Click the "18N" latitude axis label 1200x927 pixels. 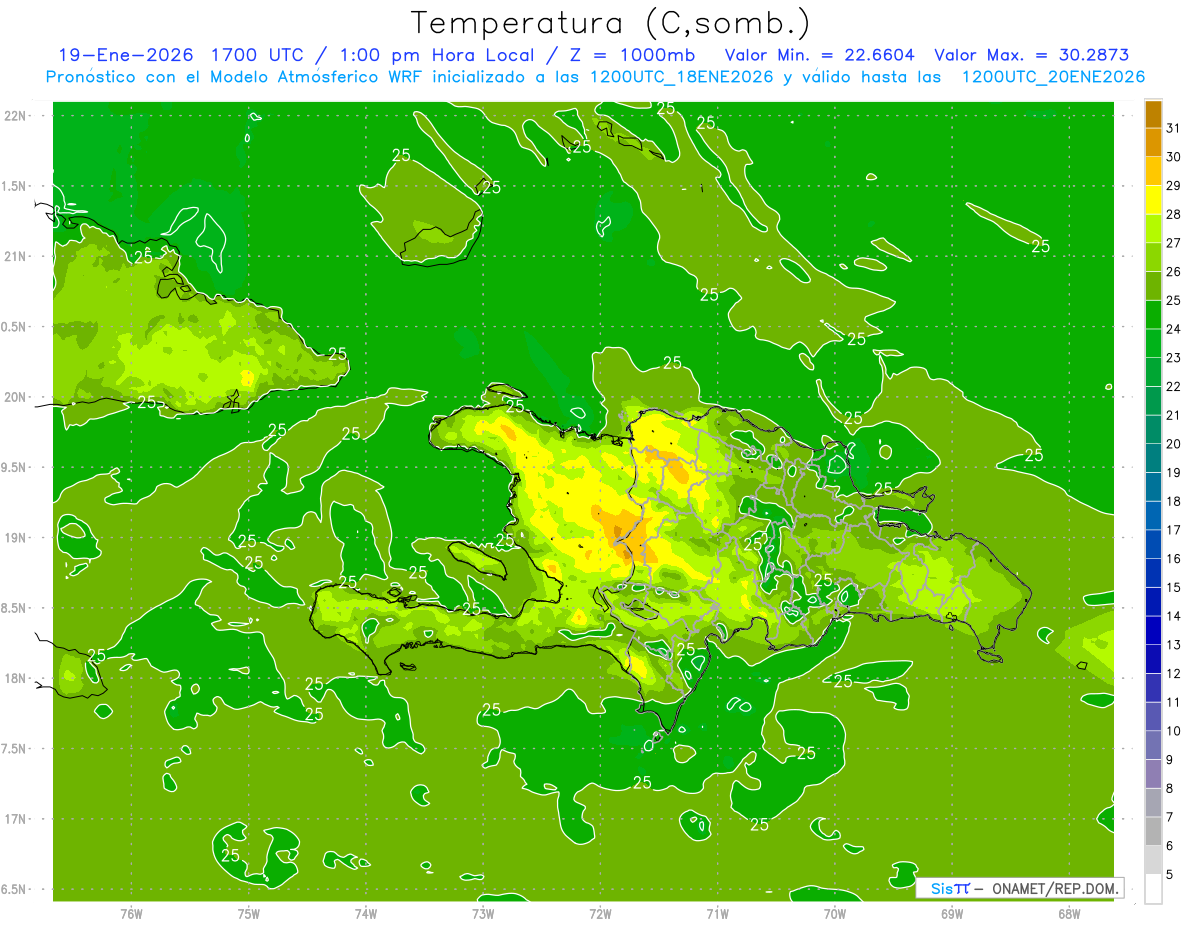(x=17, y=678)
